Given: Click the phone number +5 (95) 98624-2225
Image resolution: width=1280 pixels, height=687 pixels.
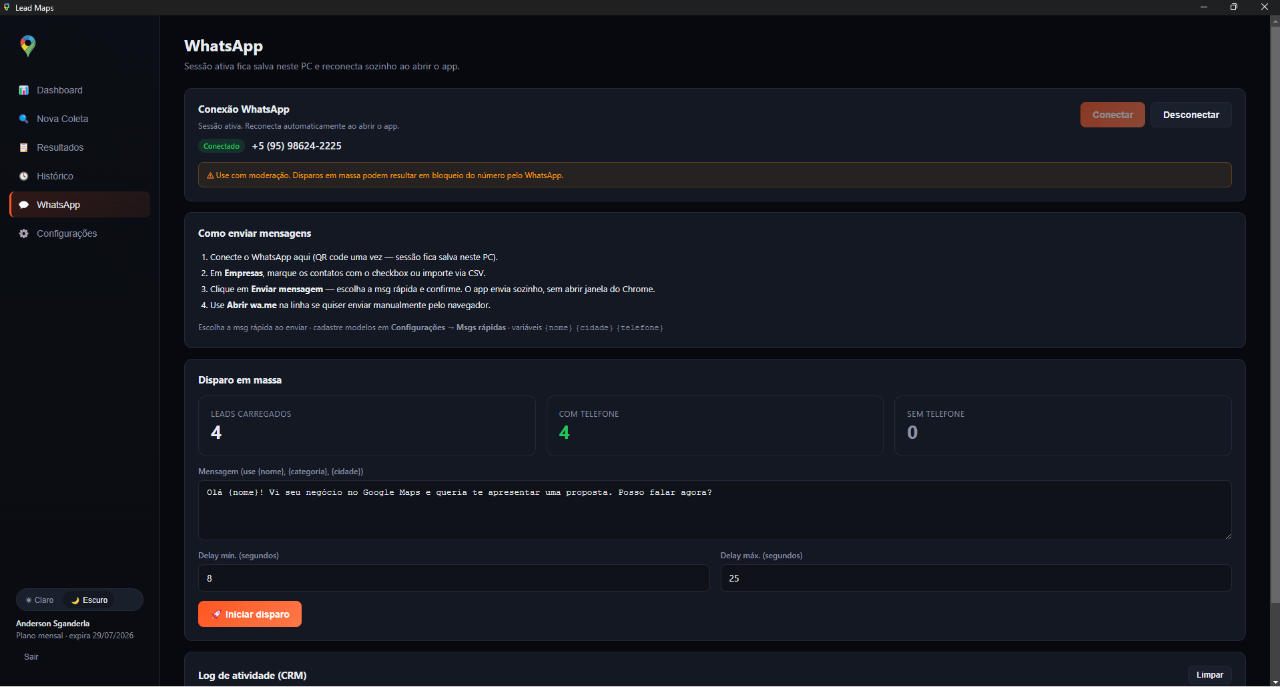Looking at the screenshot, I should pyautogui.click(x=297, y=146).
